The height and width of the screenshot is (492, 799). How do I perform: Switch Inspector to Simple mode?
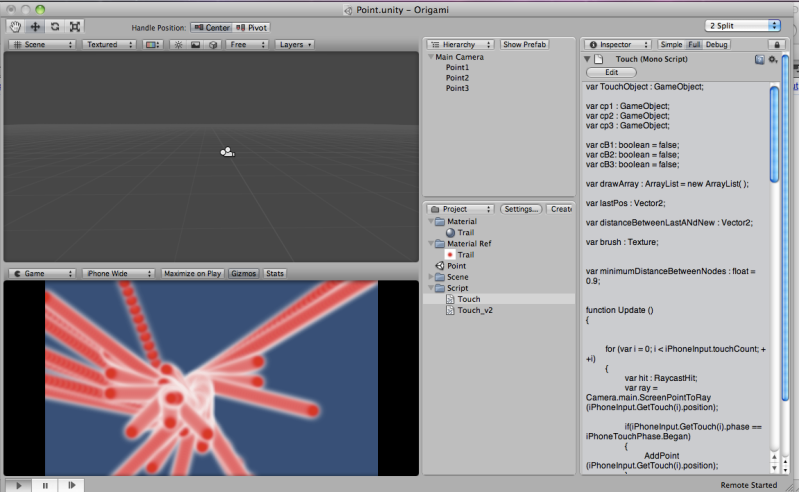click(x=671, y=45)
